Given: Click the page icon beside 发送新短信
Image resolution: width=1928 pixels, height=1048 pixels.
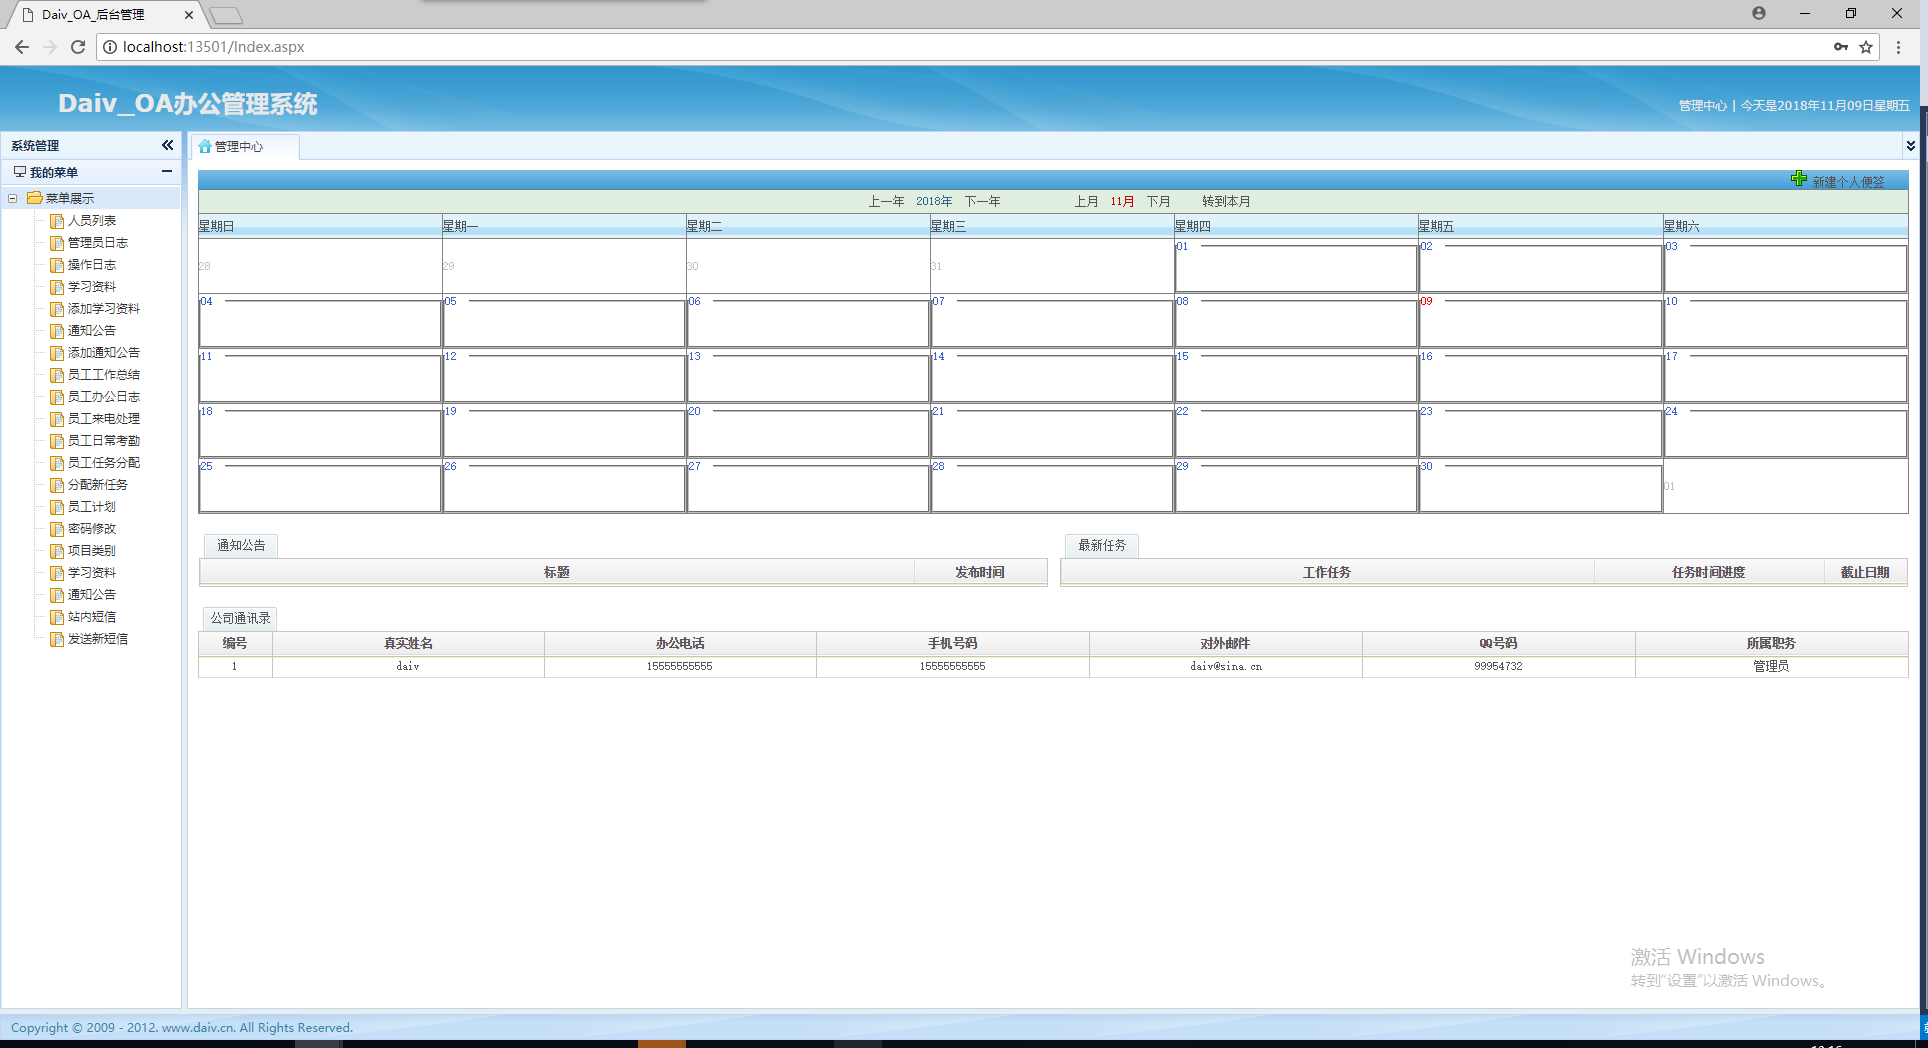Looking at the screenshot, I should click(x=57, y=639).
